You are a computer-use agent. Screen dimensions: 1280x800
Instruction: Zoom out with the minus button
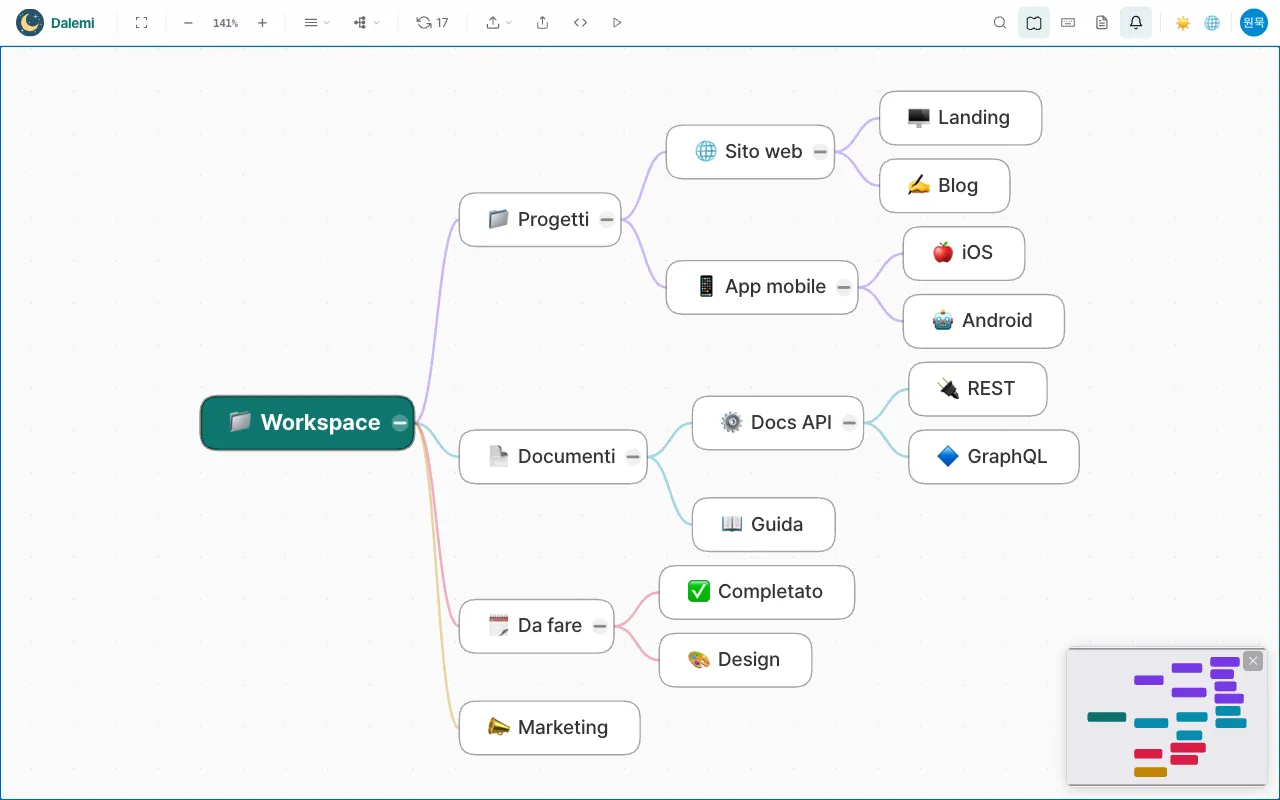(x=188, y=22)
